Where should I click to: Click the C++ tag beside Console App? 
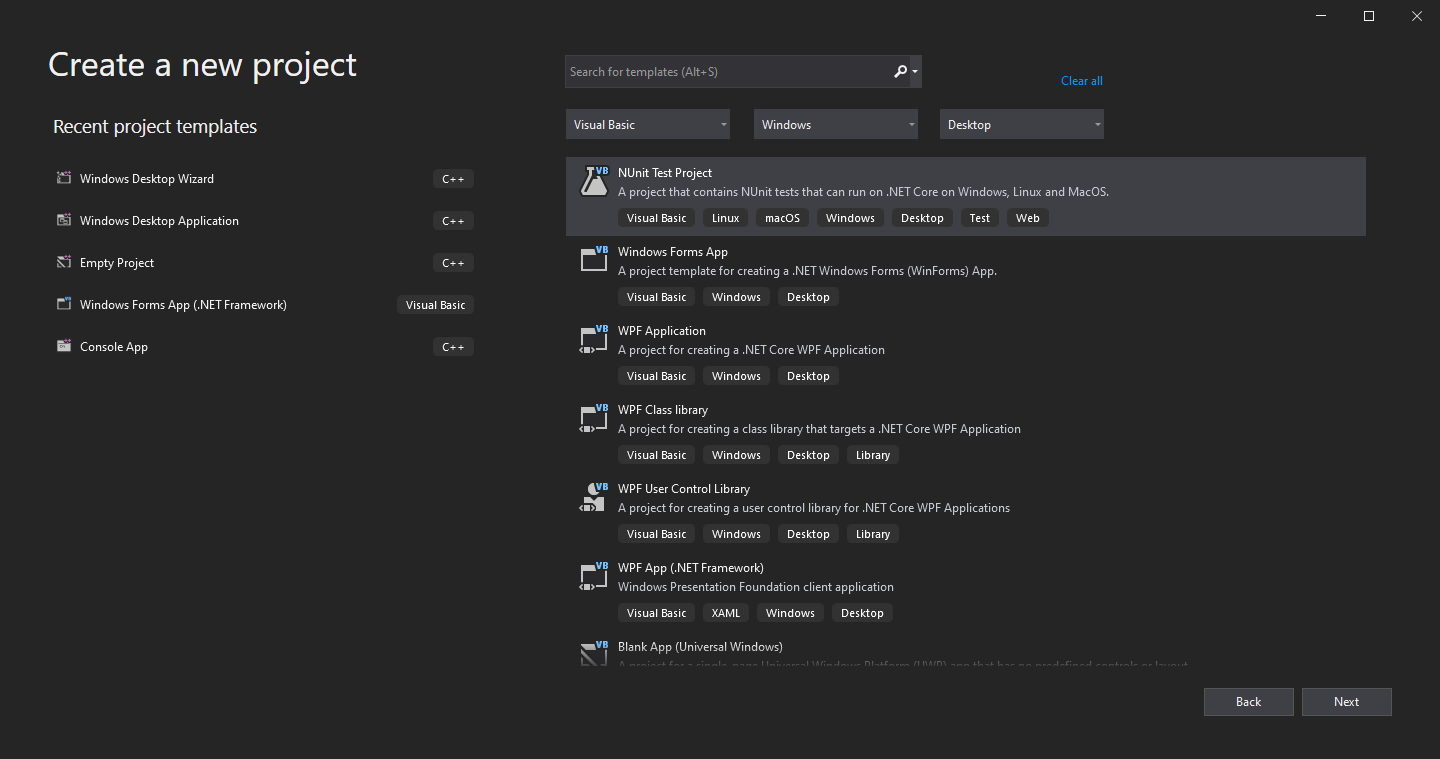tap(454, 347)
